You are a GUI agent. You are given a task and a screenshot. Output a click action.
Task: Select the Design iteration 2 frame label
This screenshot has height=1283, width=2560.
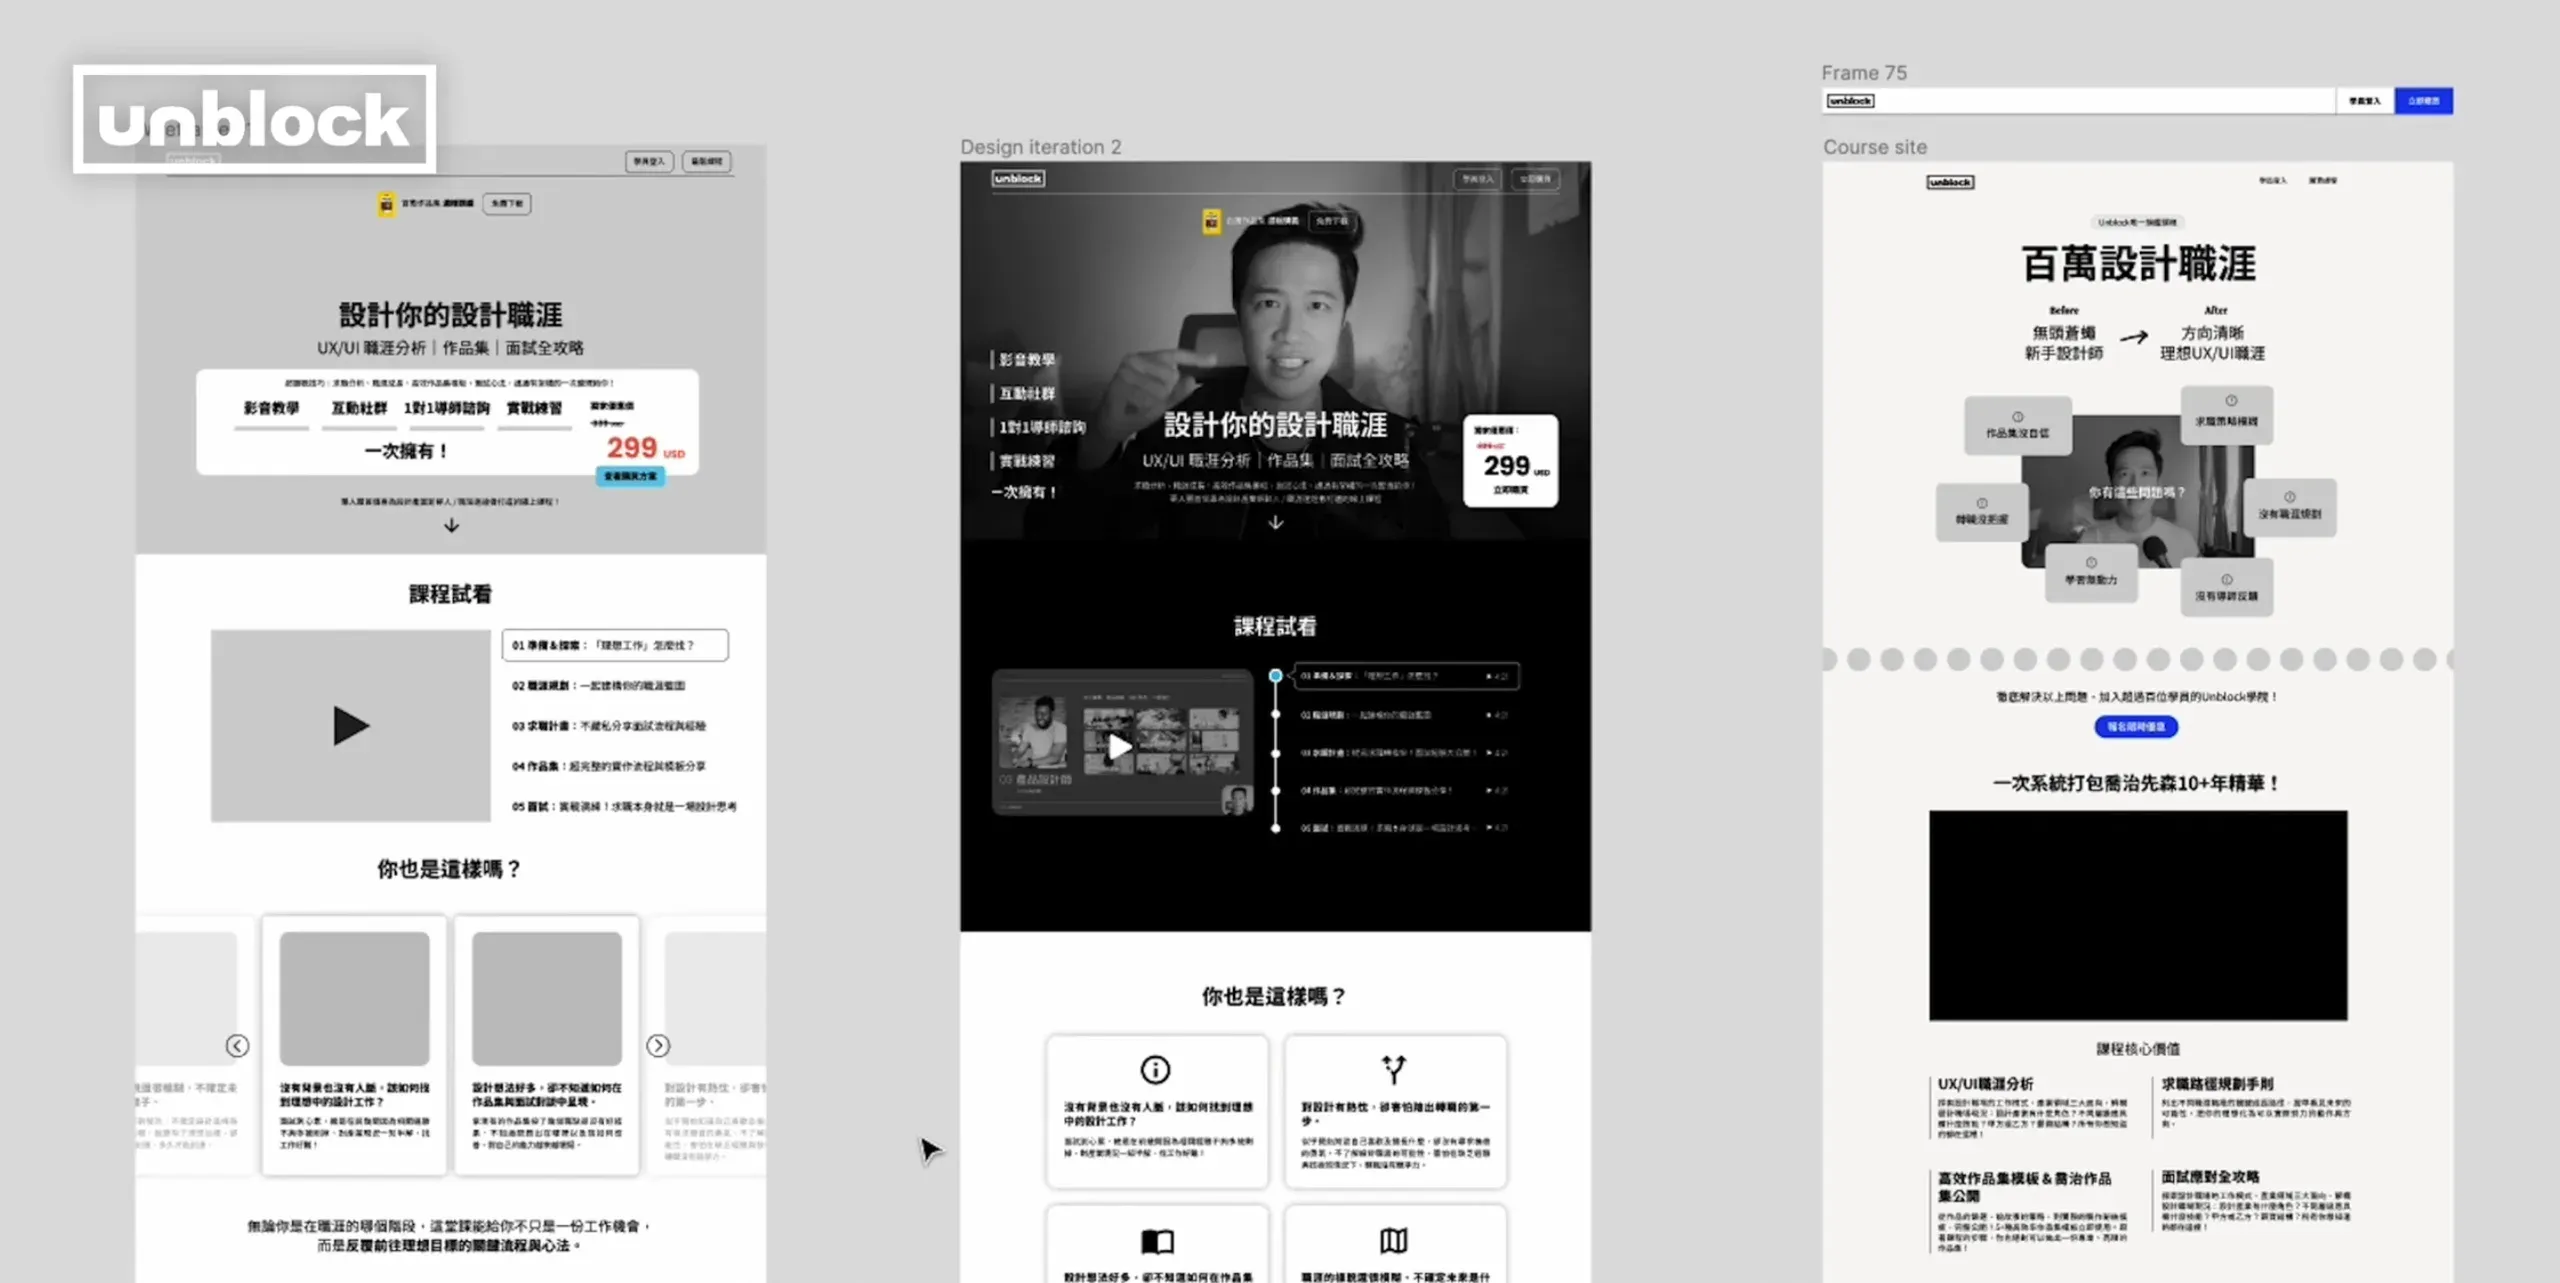1041,147
